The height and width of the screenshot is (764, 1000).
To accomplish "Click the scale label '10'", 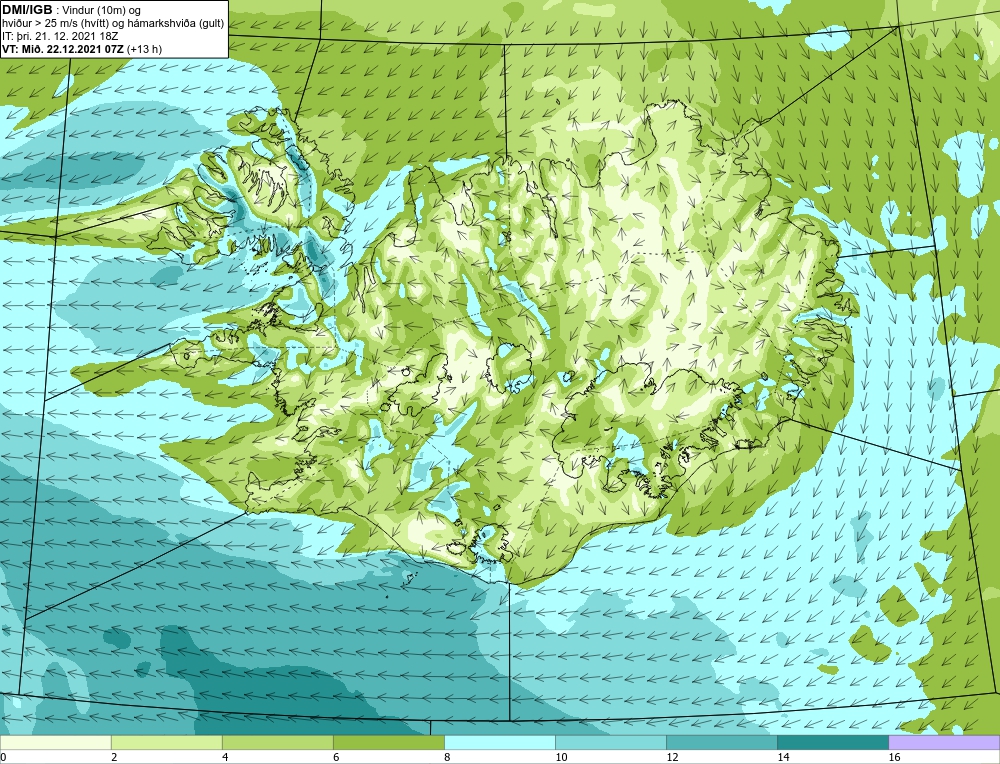I will tap(561, 757).
